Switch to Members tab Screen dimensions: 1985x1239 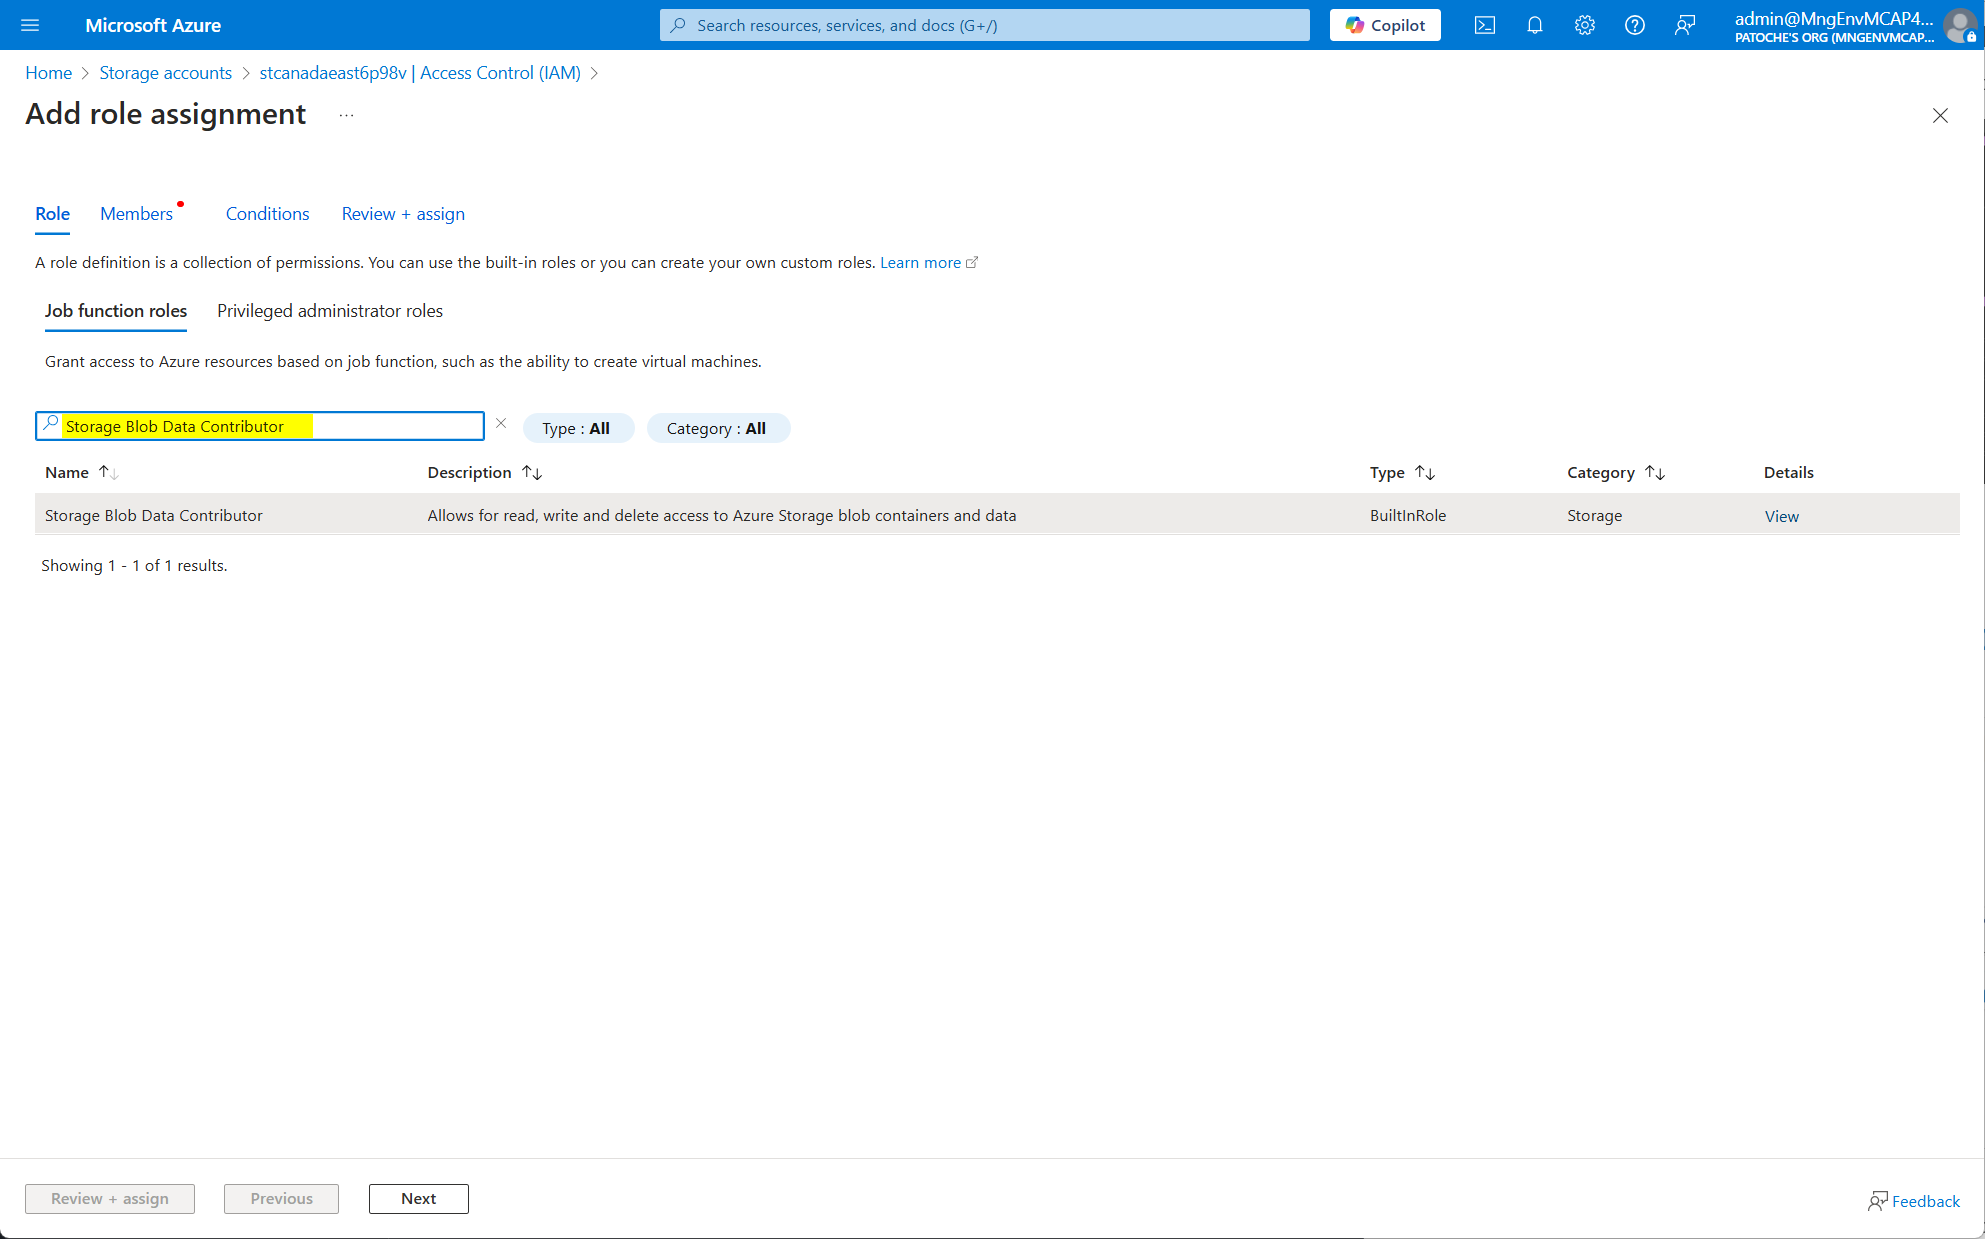[137, 214]
